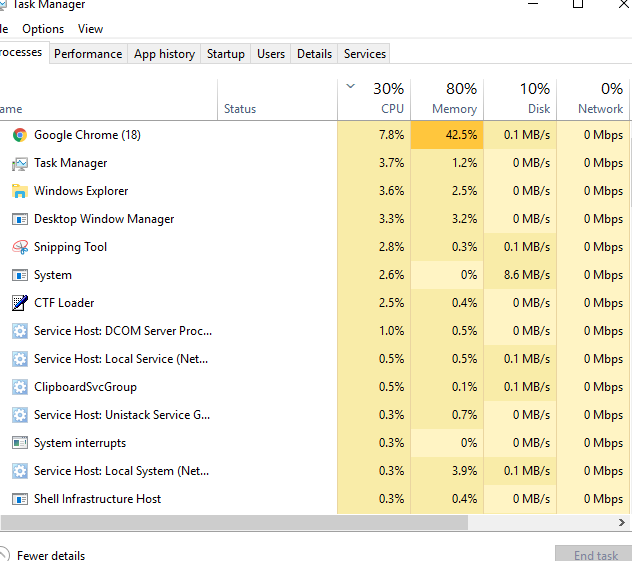The image size is (632, 561).
Task: Click the System process icon
Action: [x=20, y=275]
